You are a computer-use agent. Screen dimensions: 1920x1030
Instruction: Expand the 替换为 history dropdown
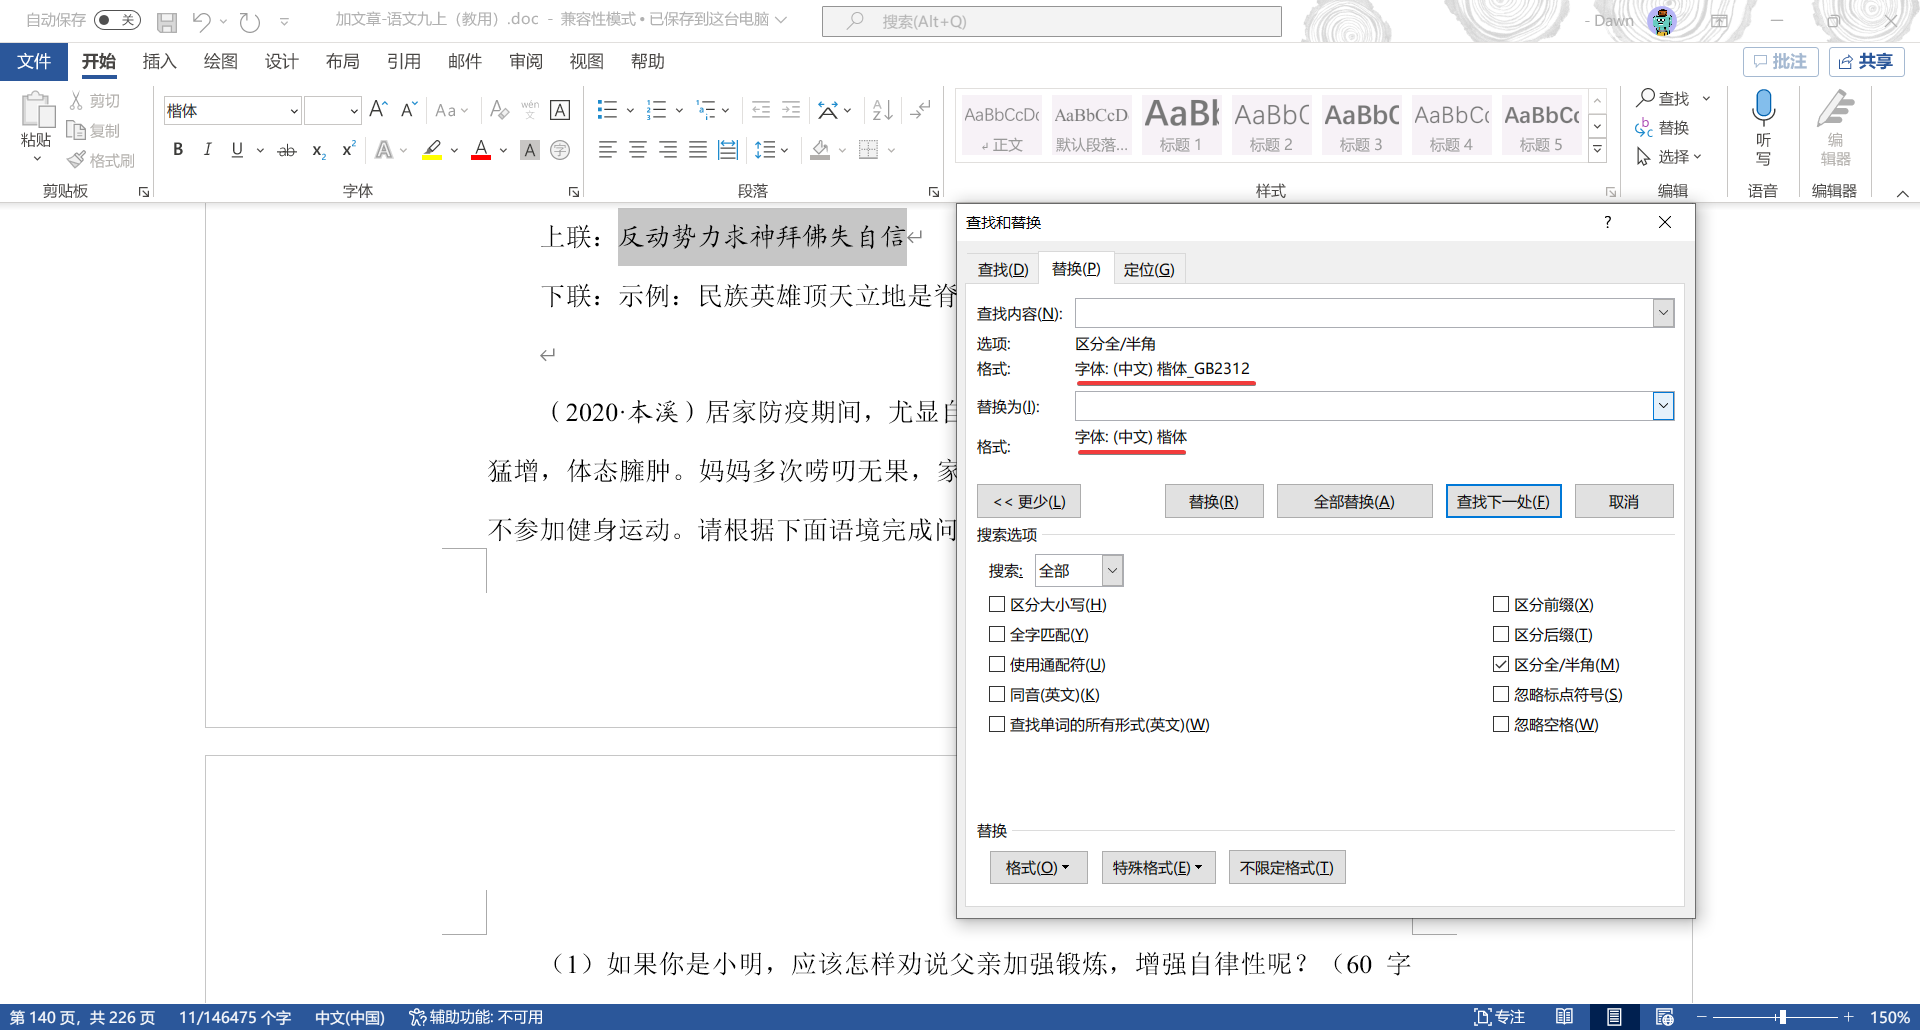1663,406
